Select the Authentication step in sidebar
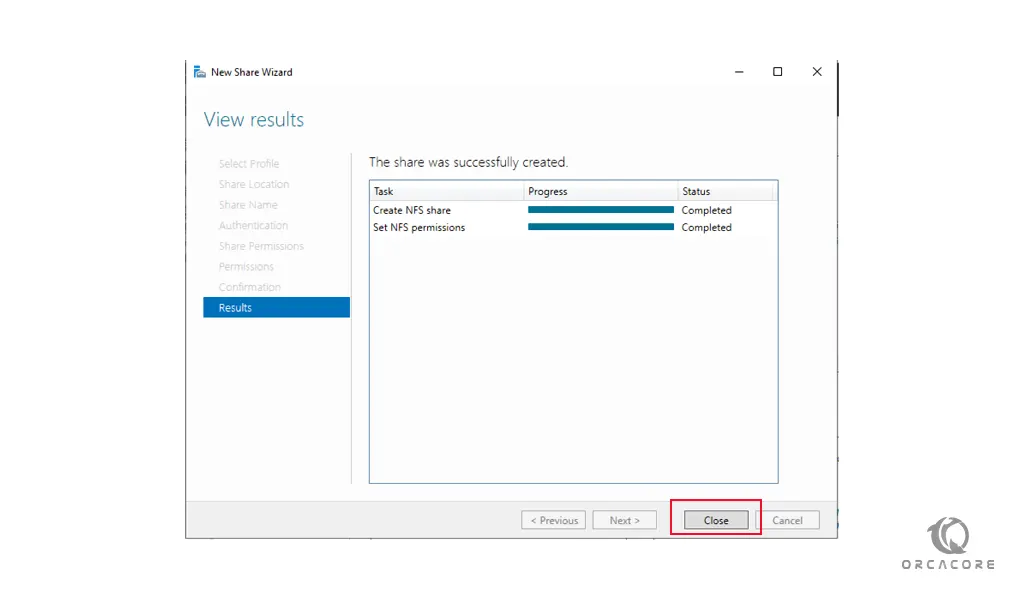The width and height of the screenshot is (1024, 600). (253, 225)
